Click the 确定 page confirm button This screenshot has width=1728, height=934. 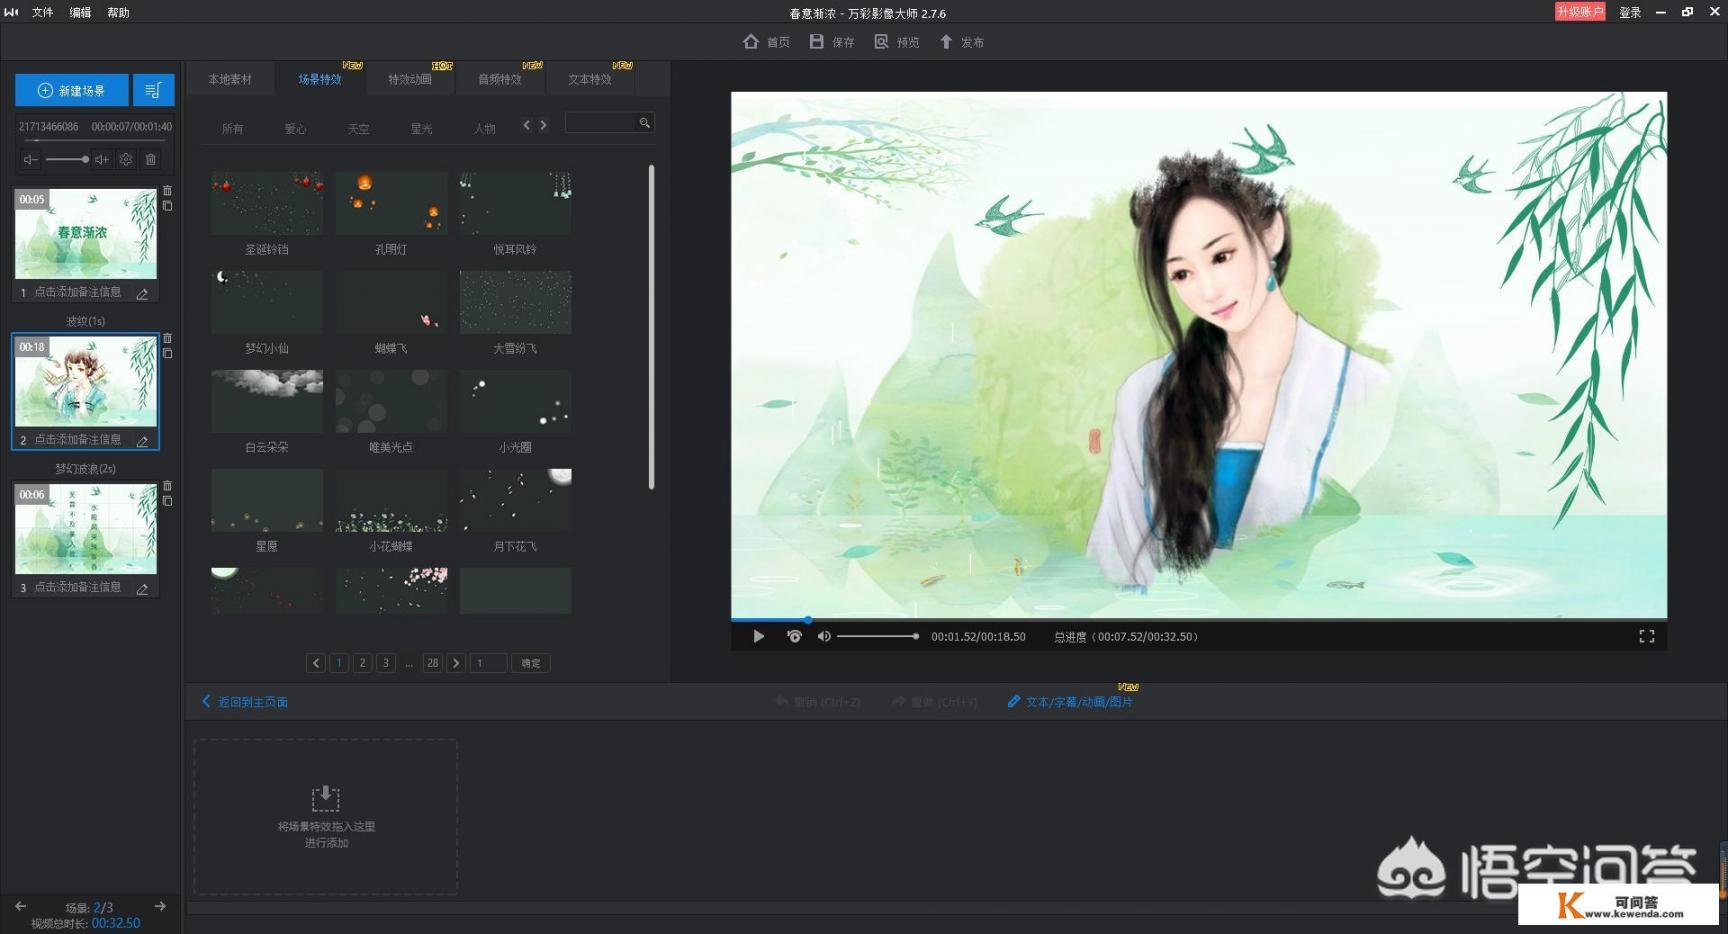coord(531,663)
